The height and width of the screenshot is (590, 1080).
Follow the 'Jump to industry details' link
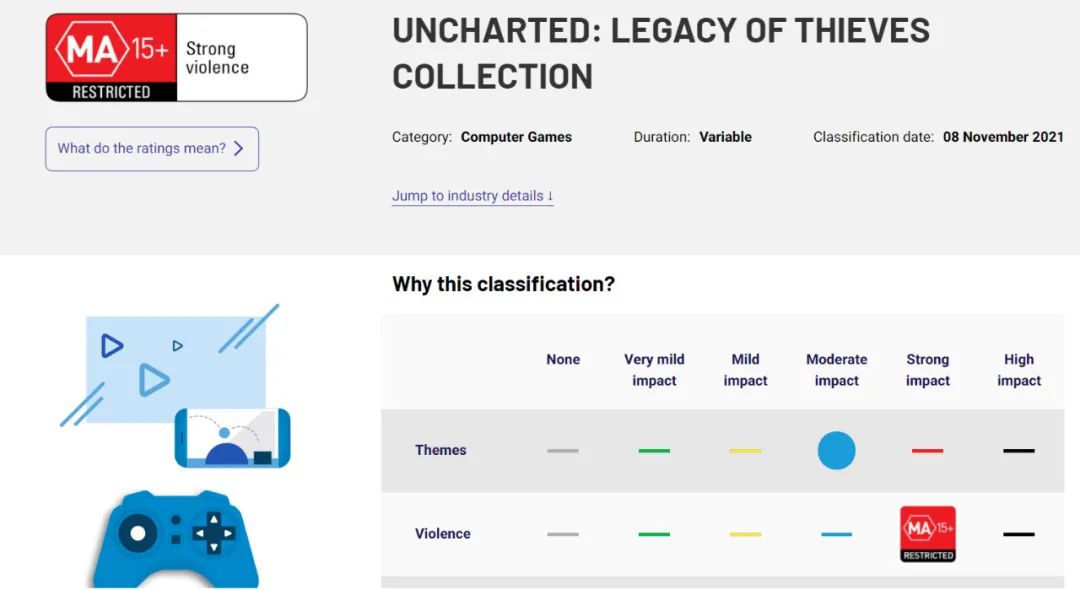[x=472, y=196]
